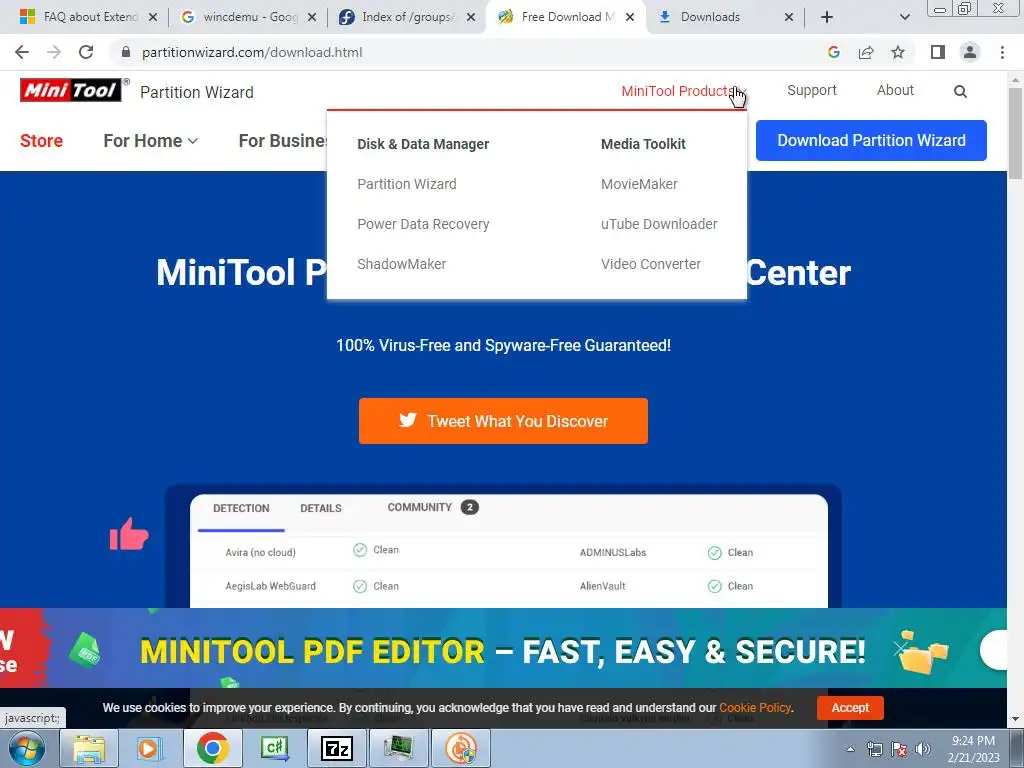Click the orange installer taskbar icon
Image resolution: width=1024 pixels, height=768 pixels.
coord(460,748)
